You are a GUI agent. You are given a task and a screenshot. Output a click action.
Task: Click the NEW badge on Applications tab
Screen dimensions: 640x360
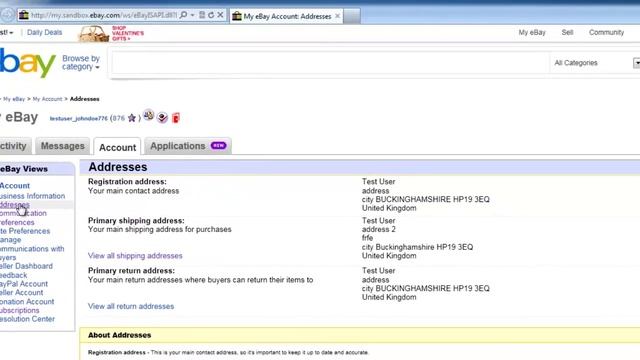tap(218, 145)
